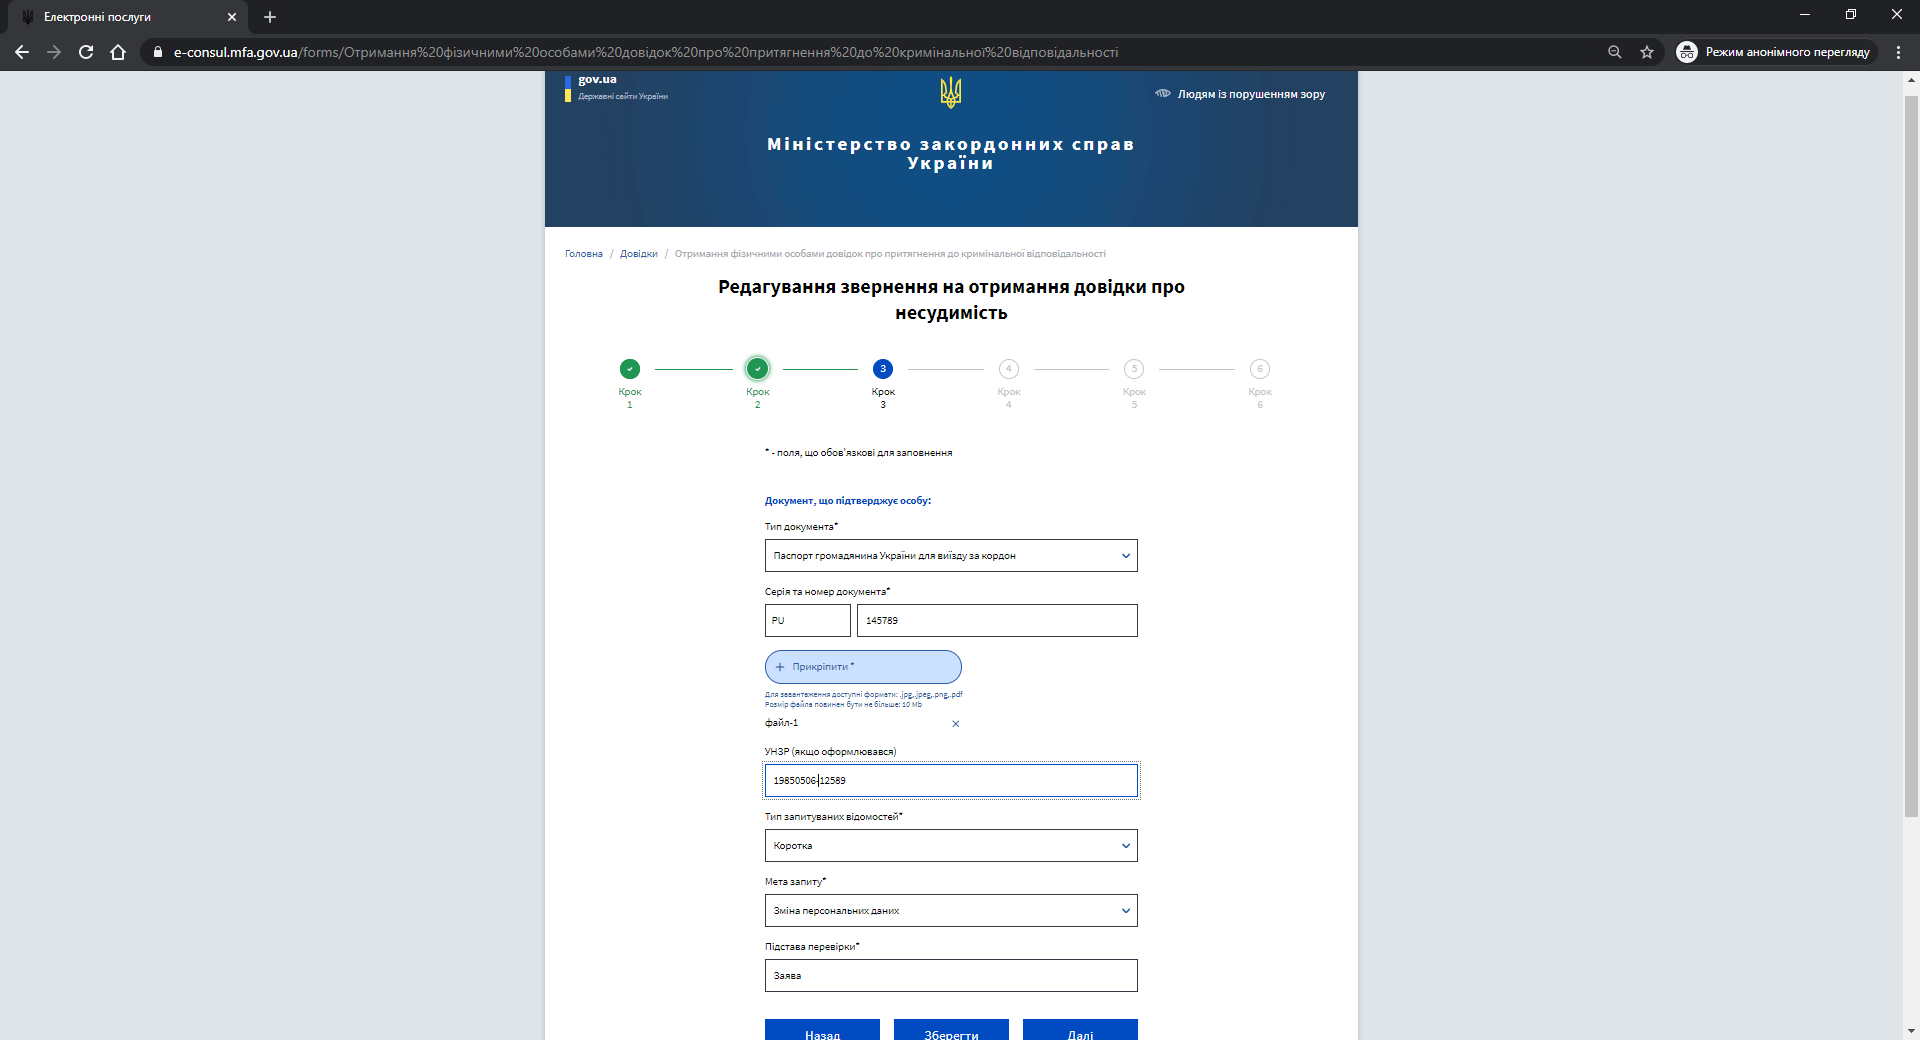Screen dimensions: 1920x1040
Task: Click the browser address bar URL
Action: 646,52
